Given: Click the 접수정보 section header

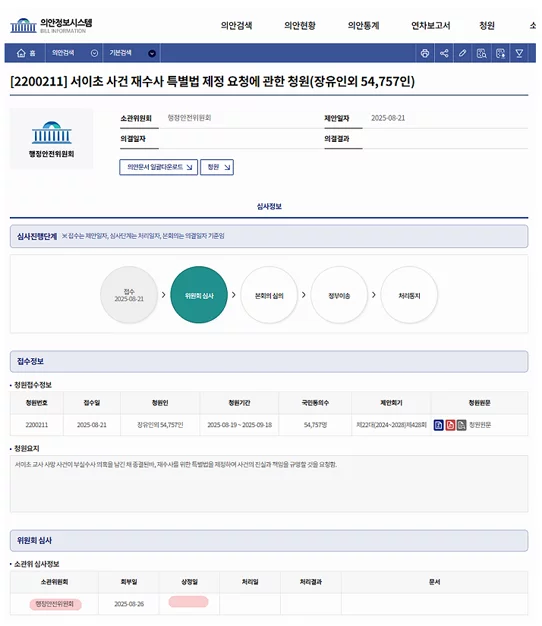Looking at the screenshot, I should [269, 362].
